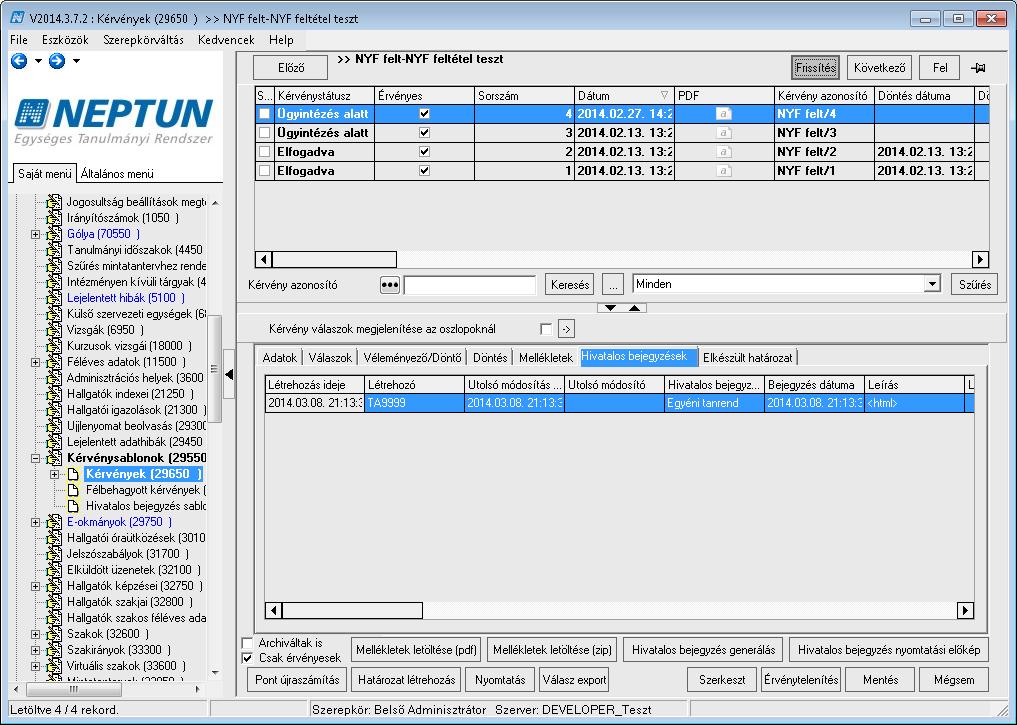Click the blue back navigation arrow
The image size is (1017, 725).
point(19,61)
